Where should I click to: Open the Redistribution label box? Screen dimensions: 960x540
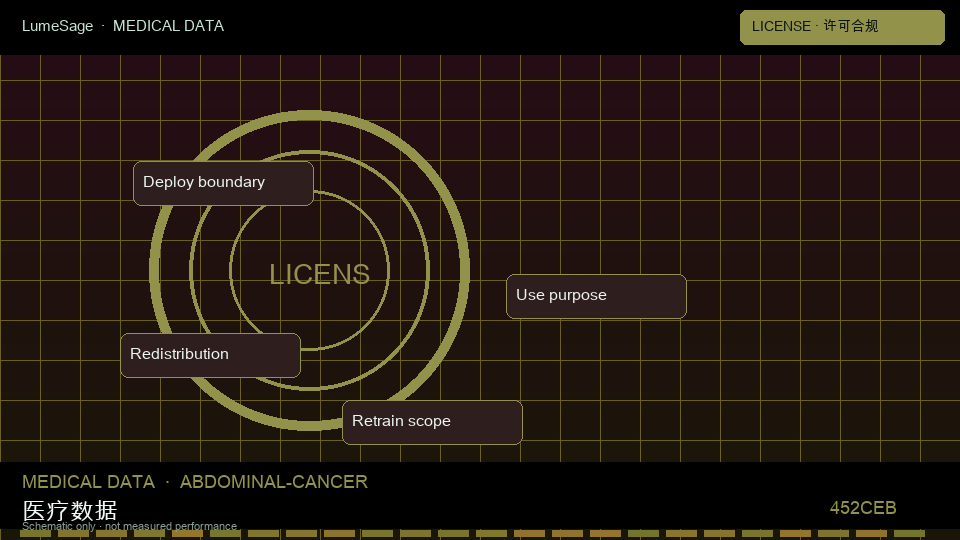[x=211, y=355]
